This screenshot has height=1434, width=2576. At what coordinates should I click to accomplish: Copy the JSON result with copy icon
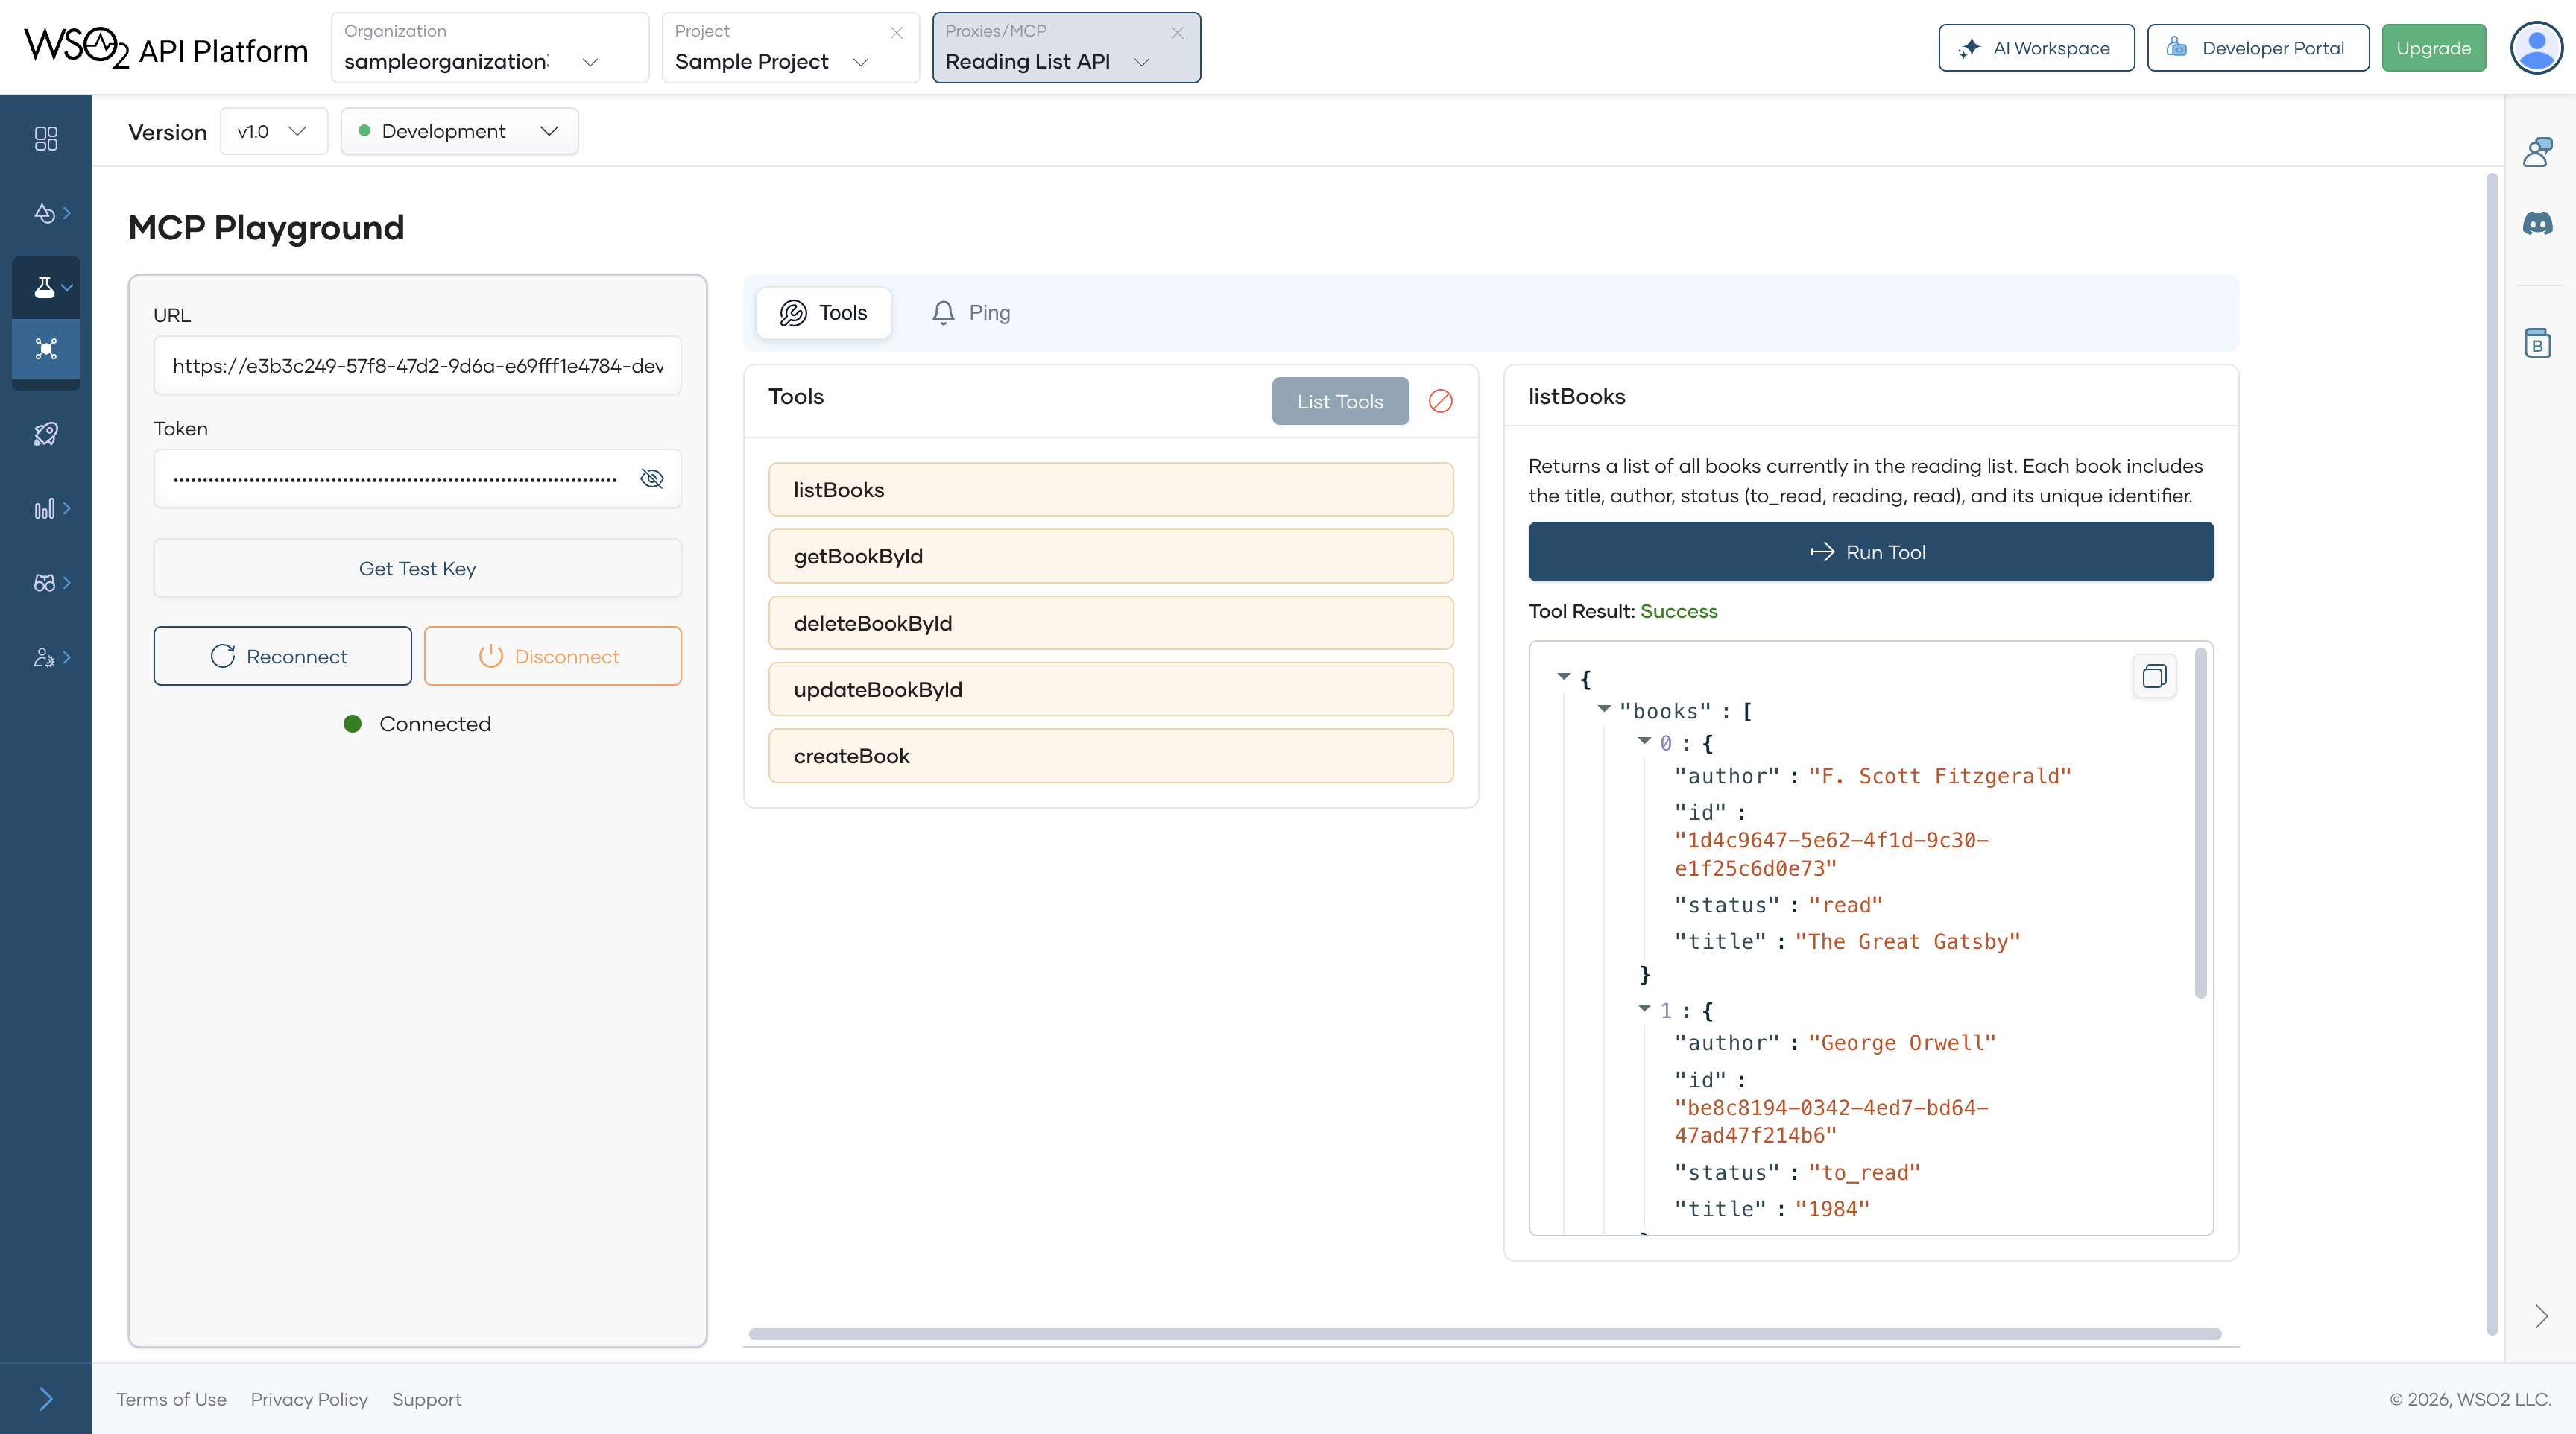(2154, 677)
